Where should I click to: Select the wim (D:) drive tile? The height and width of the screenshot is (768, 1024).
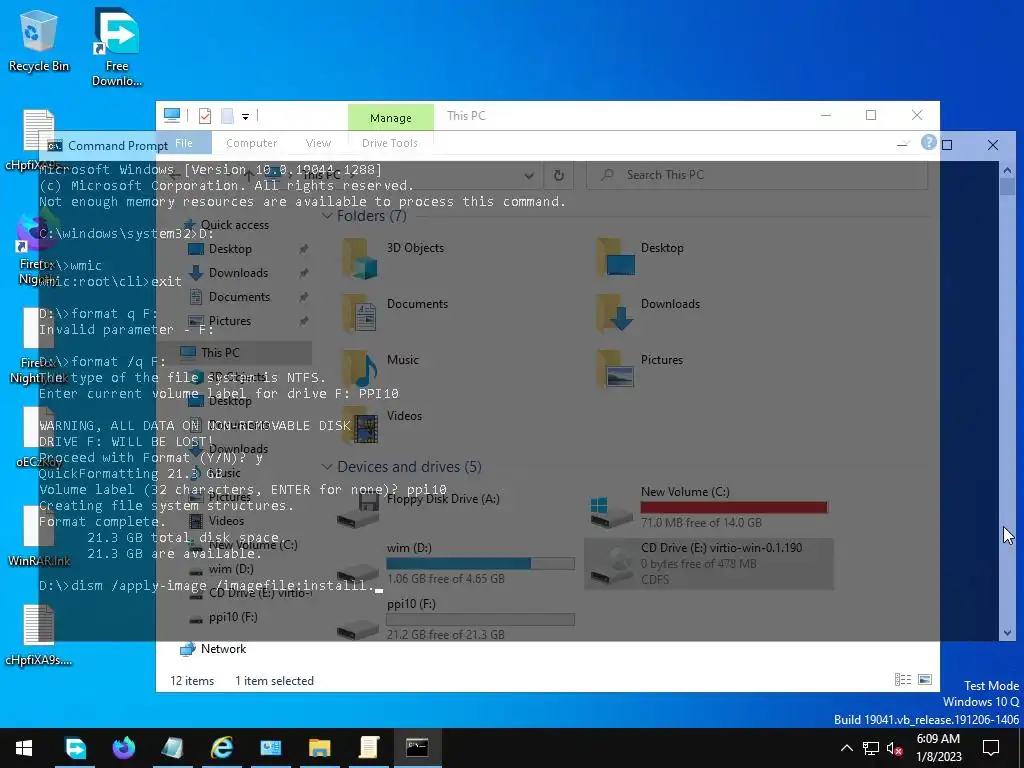455,562
